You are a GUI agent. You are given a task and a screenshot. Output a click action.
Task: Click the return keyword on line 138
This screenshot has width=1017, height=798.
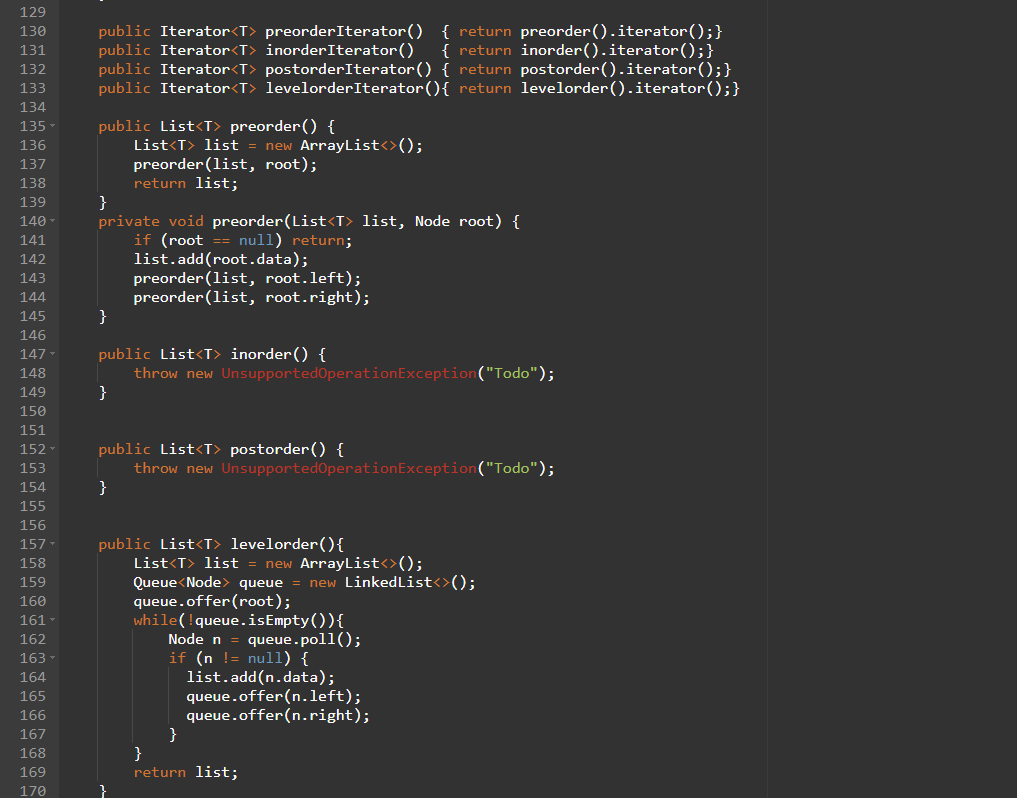(159, 182)
